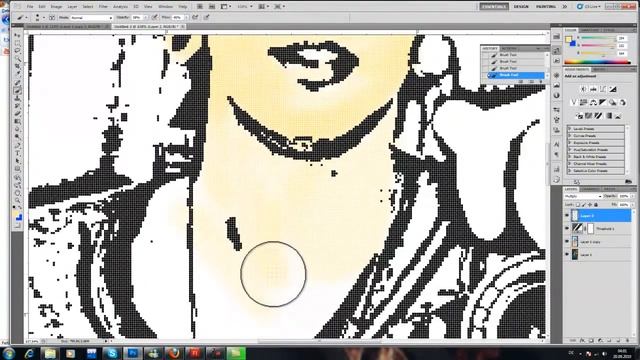The height and width of the screenshot is (360, 640).
Task: Enable airbrush mode in options bar
Action: [195, 18]
